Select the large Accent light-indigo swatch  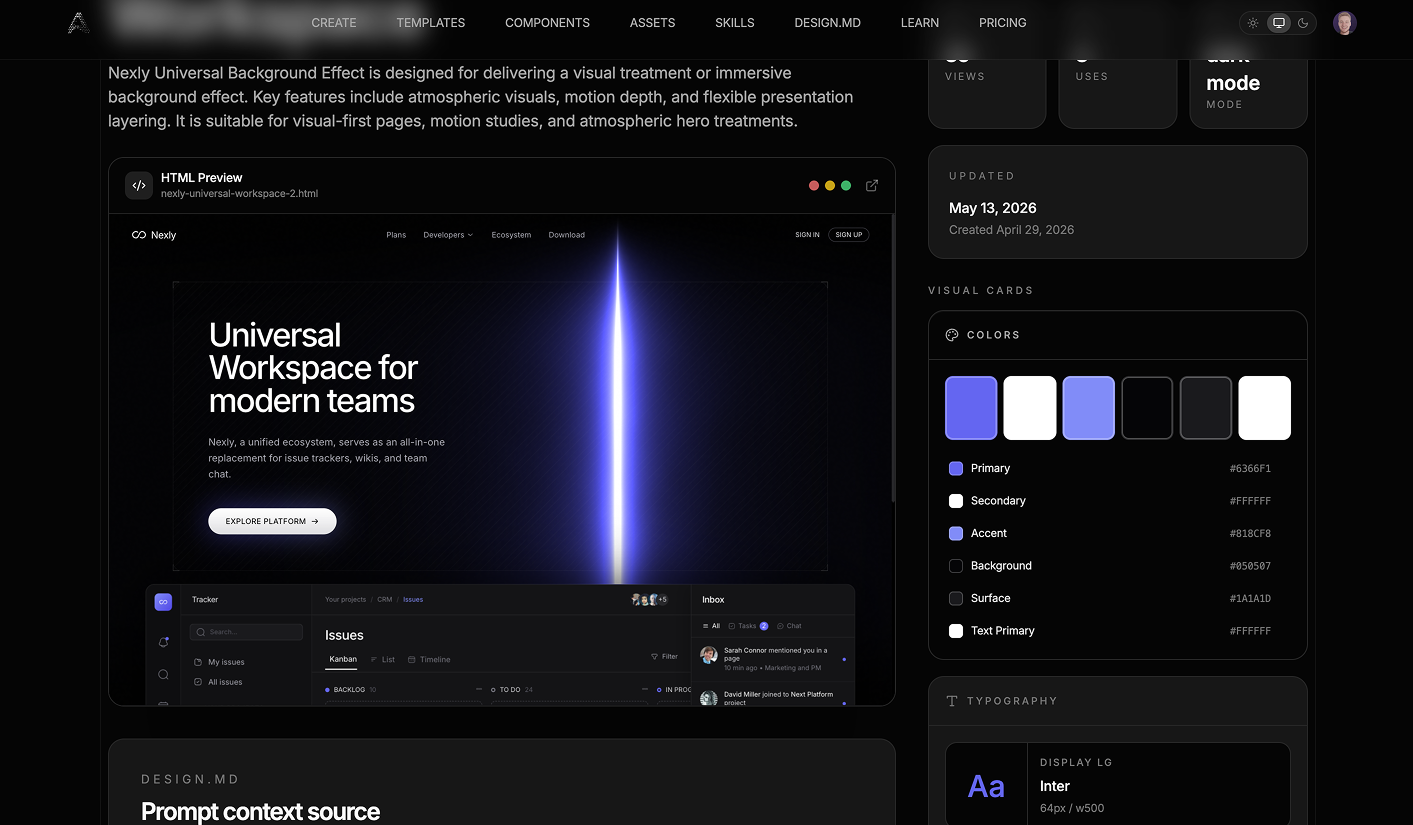[1089, 408]
